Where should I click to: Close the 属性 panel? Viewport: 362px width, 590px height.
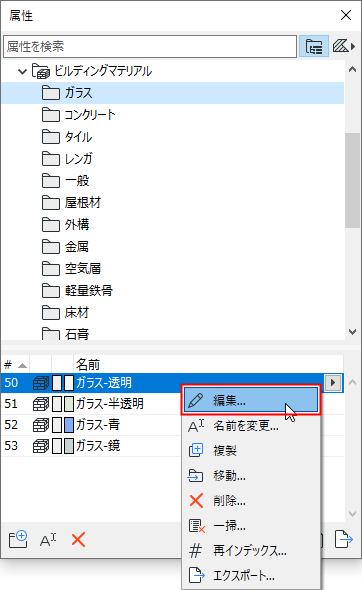click(x=346, y=15)
